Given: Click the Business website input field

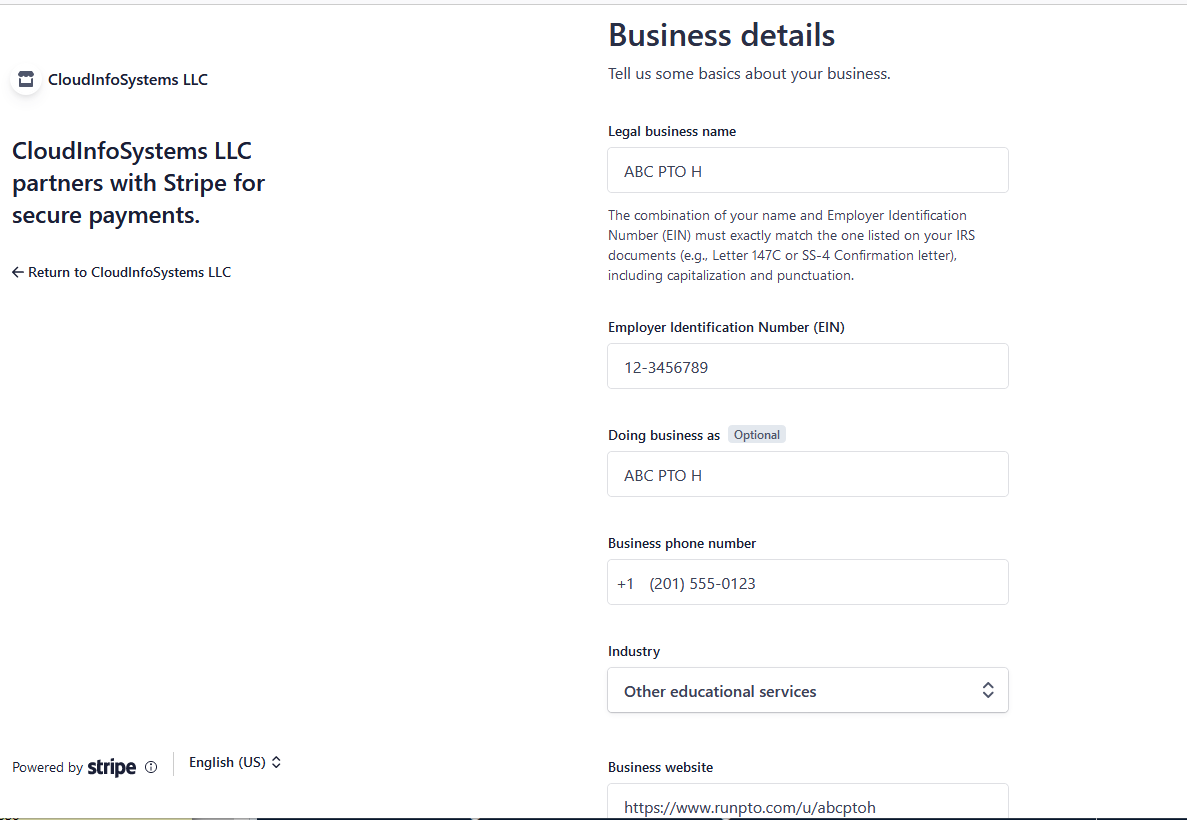Looking at the screenshot, I should click(x=808, y=805).
